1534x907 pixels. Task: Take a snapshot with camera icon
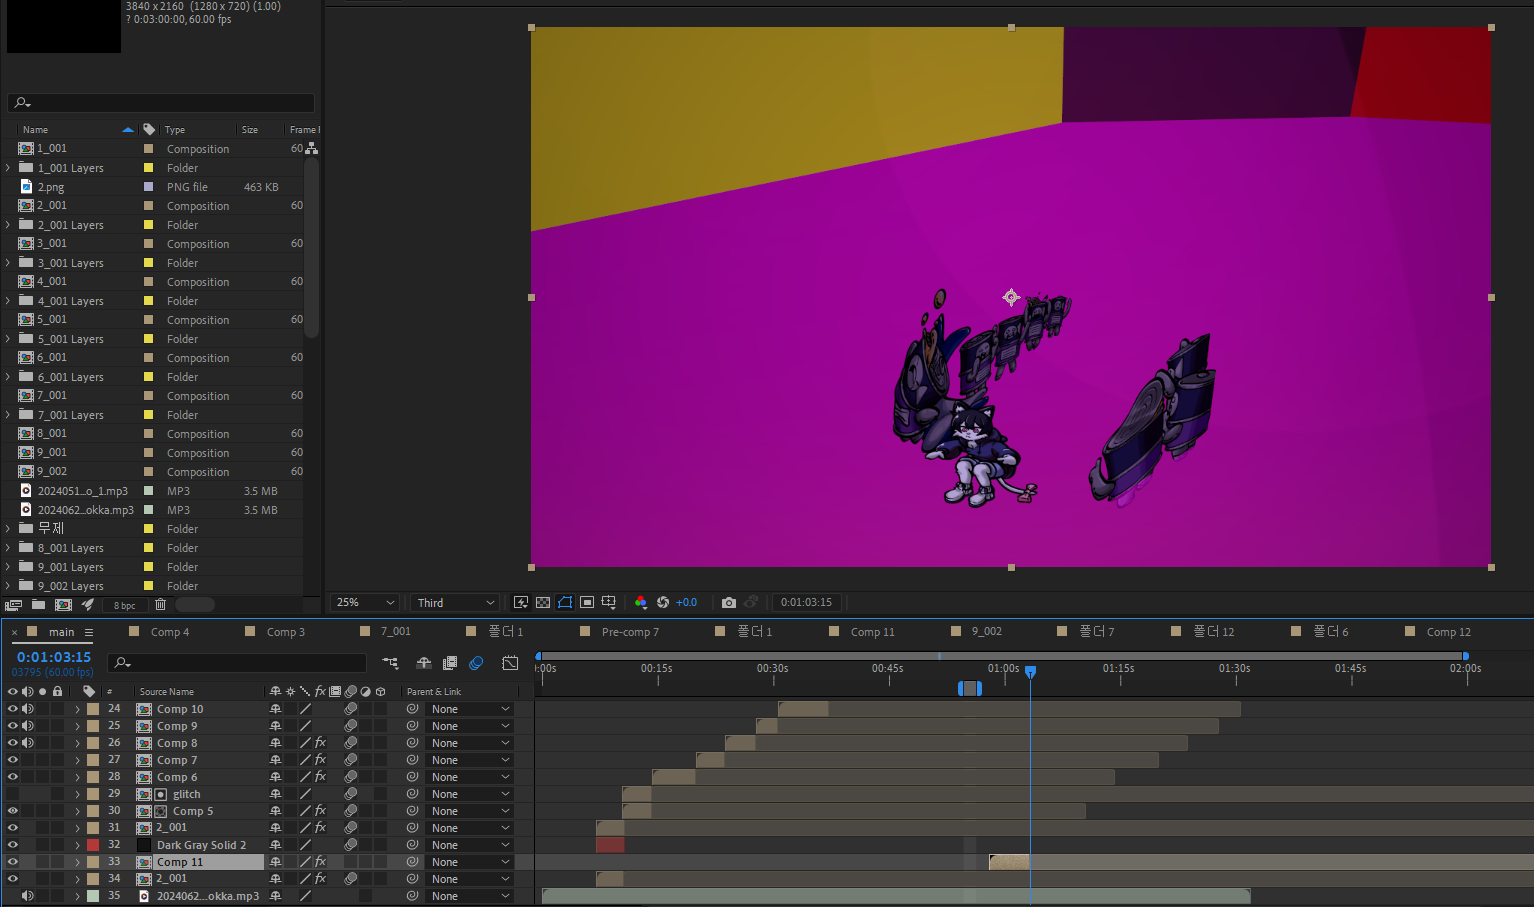pos(729,602)
